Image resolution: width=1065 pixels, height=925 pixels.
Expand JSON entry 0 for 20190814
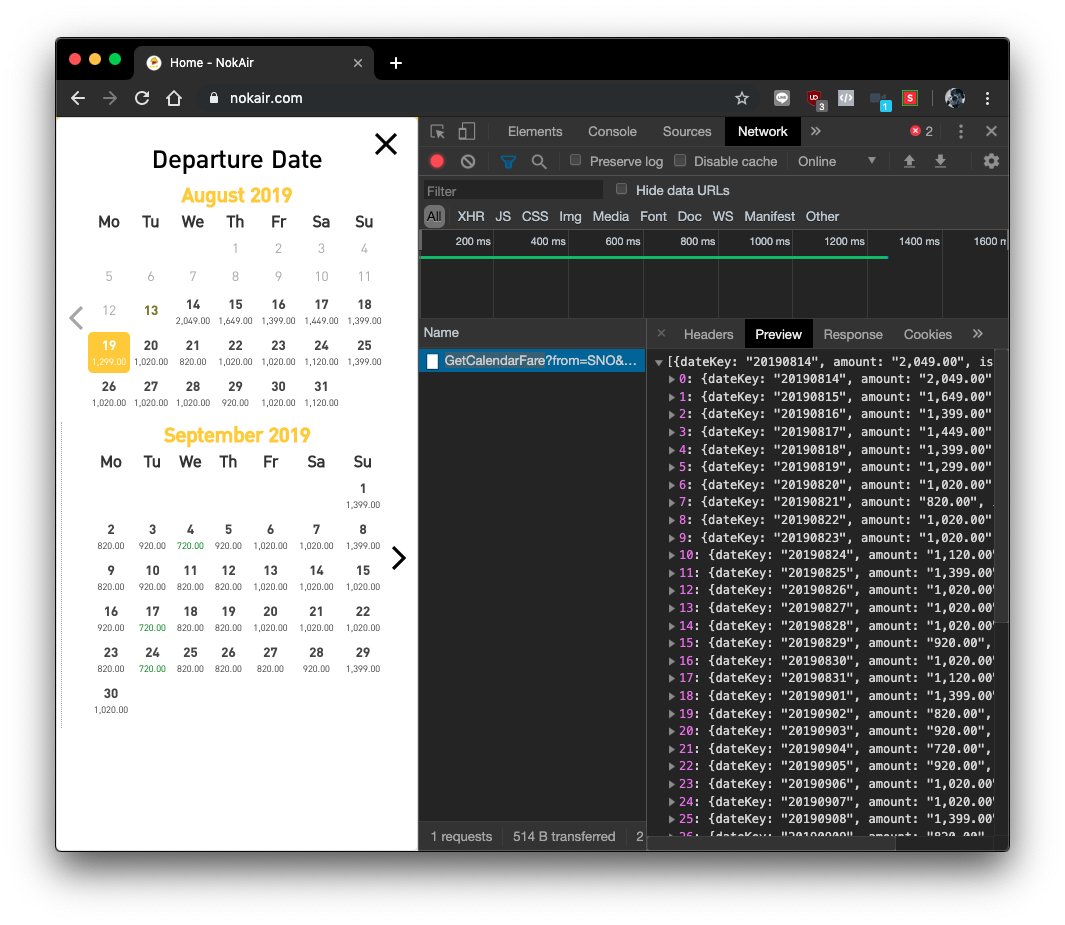pos(672,379)
